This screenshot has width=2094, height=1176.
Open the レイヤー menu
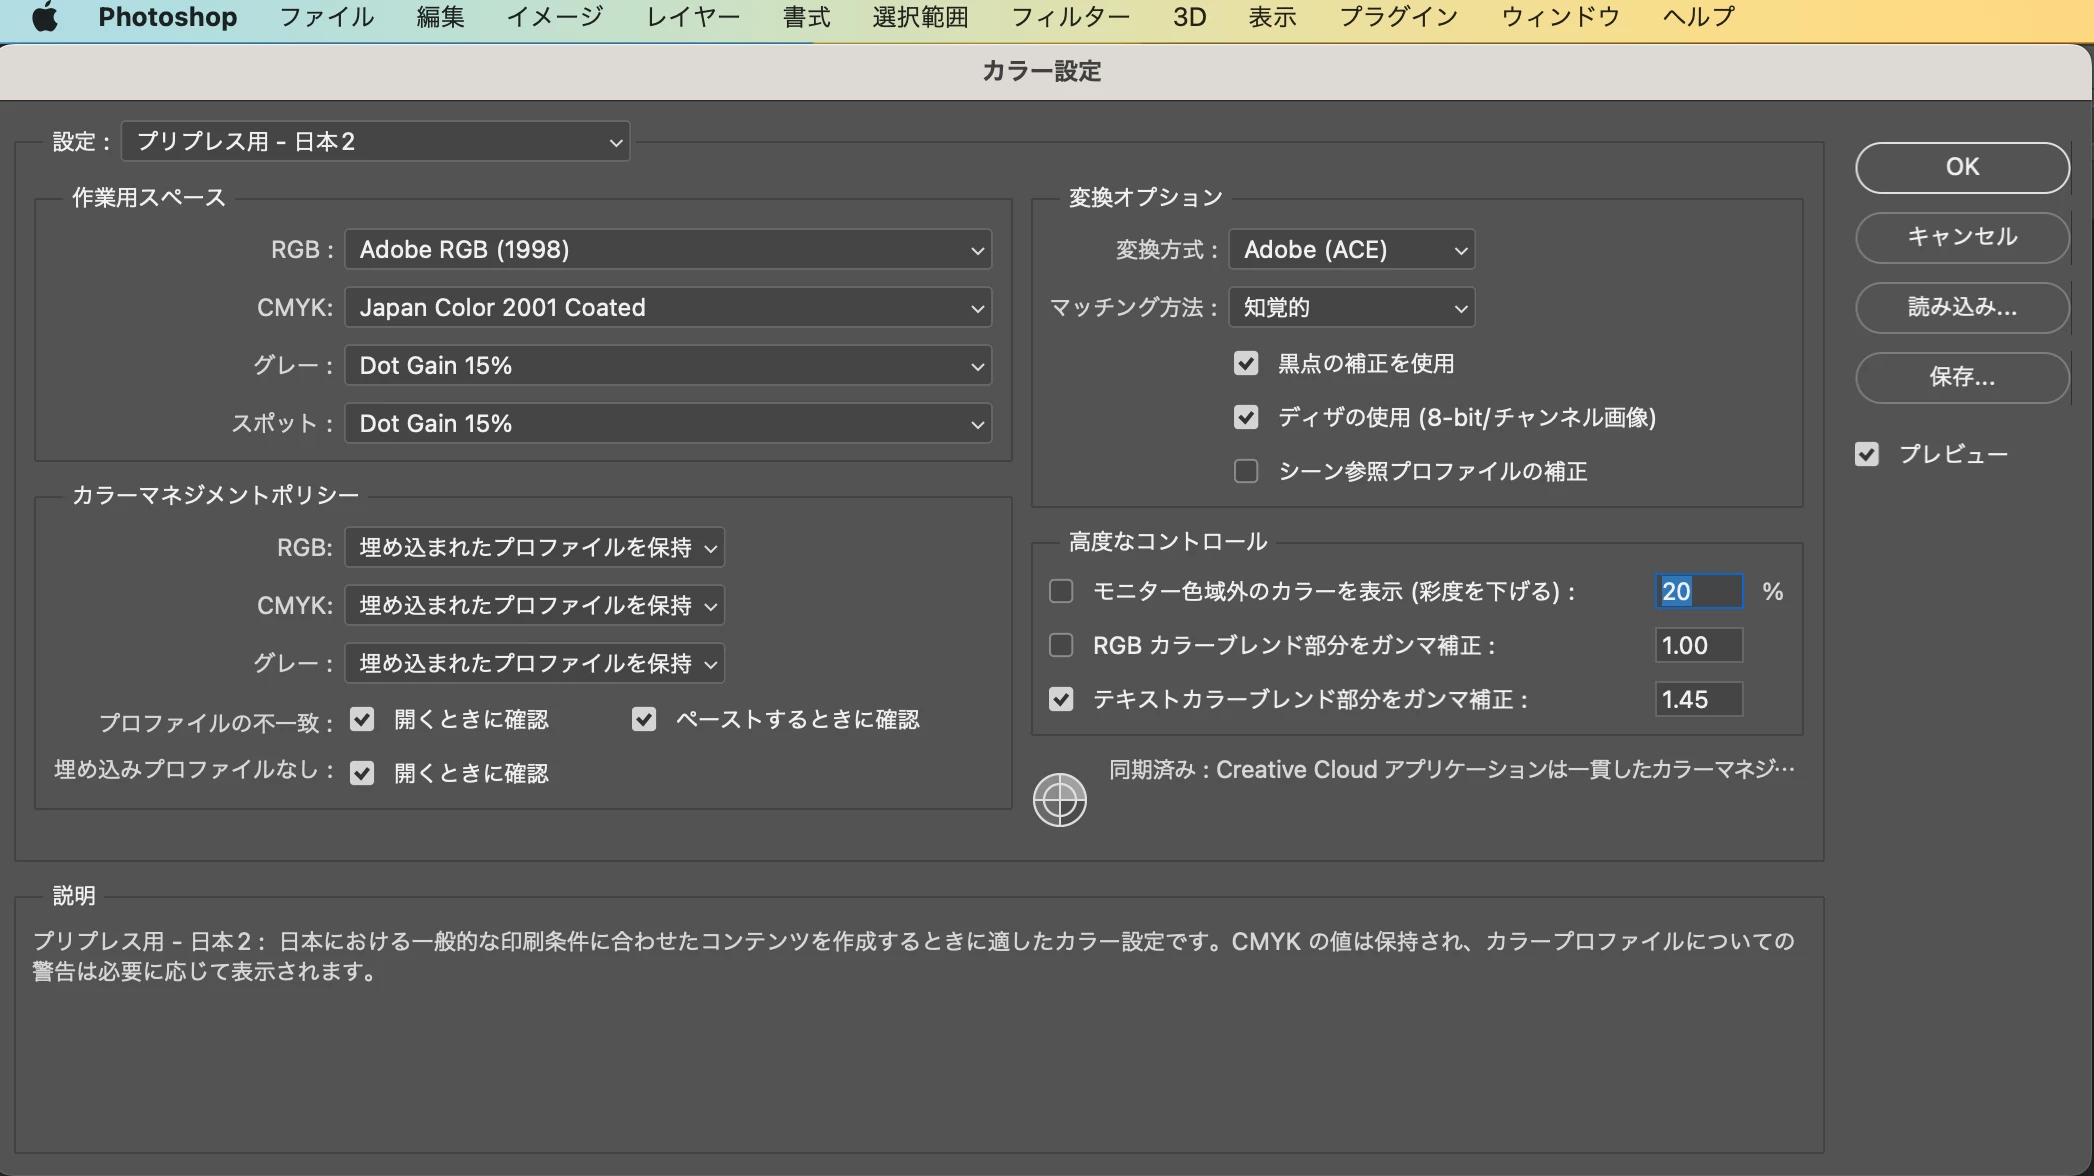click(x=692, y=18)
